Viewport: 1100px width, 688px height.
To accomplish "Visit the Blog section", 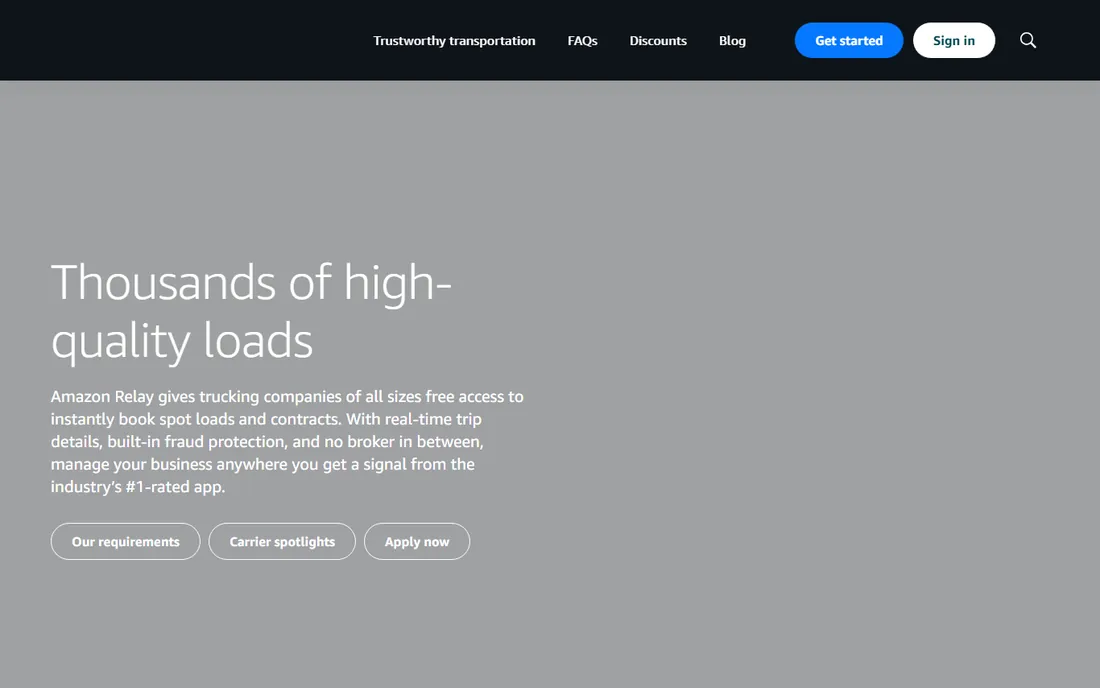I will (732, 41).
